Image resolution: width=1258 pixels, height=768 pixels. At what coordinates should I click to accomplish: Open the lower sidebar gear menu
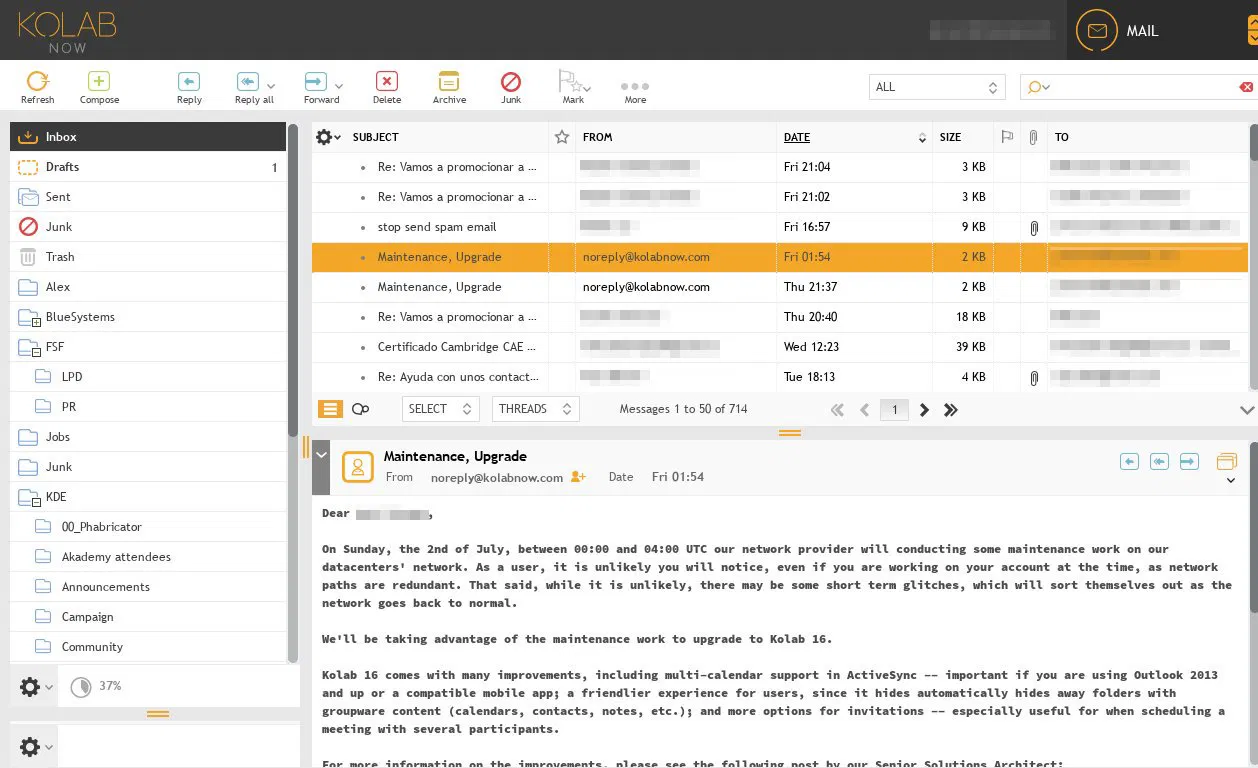(x=35, y=746)
